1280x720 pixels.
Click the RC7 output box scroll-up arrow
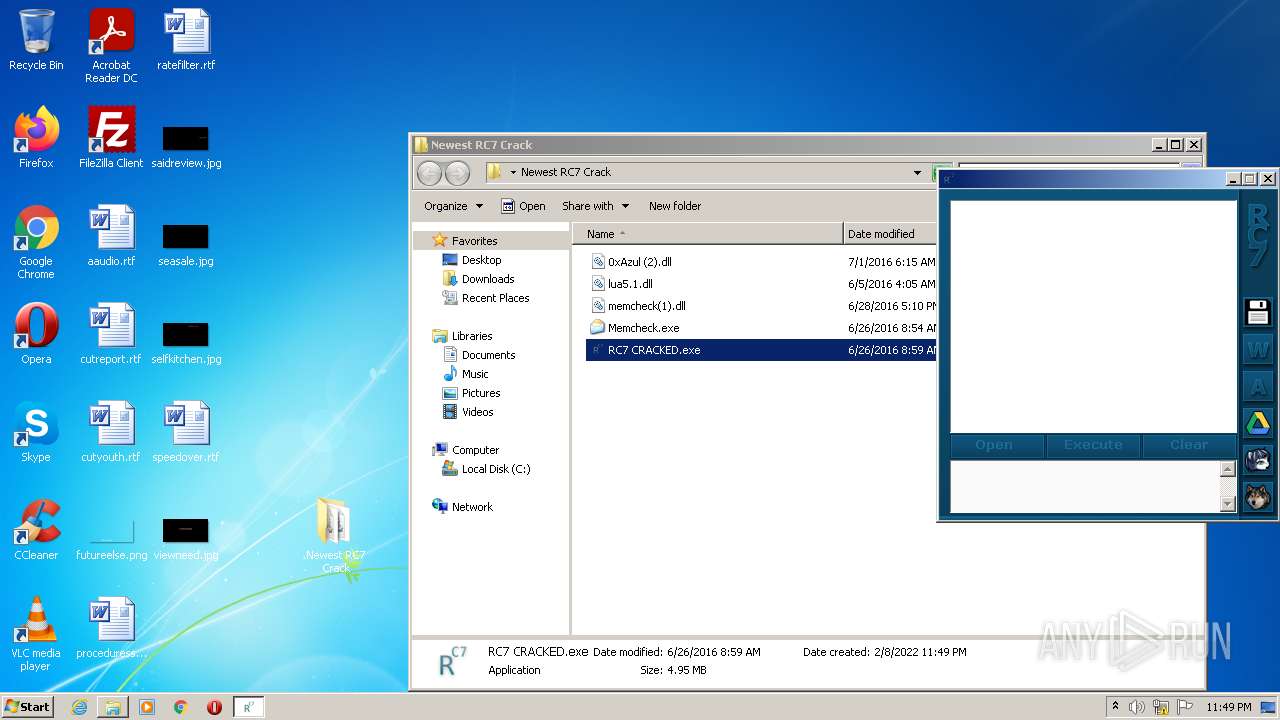[1228, 469]
